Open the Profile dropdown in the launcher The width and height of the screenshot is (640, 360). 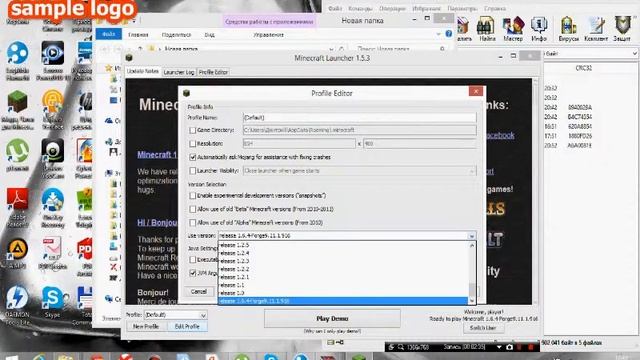176,315
